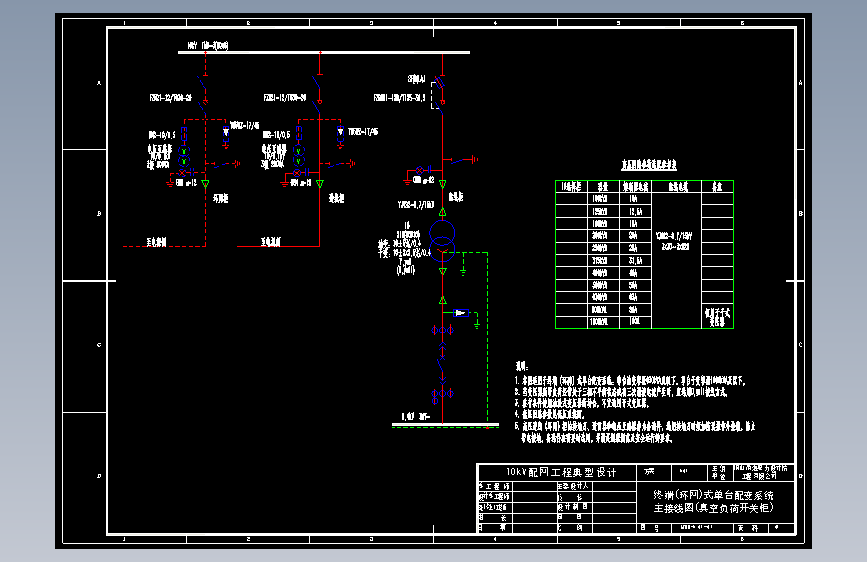Viewport: 867px width, 562px height.
Task: Select zone row letter B on the left border
Action: 99,214
